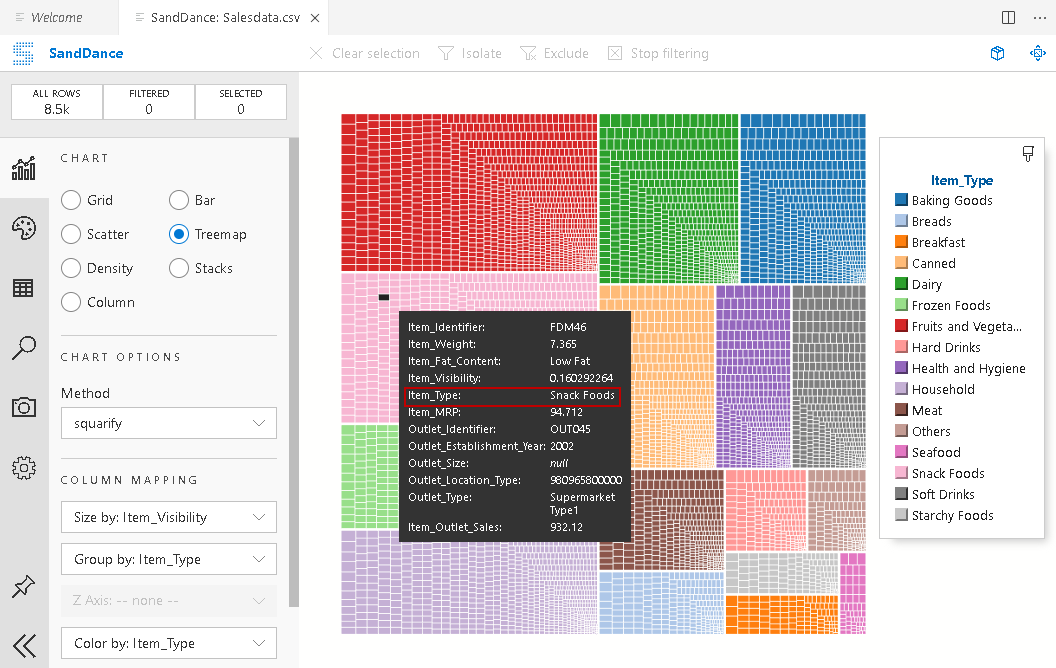The height and width of the screenshot is (668, 1056).
Task: Toggle the 3D cube view icon
Action: point(997,53)
